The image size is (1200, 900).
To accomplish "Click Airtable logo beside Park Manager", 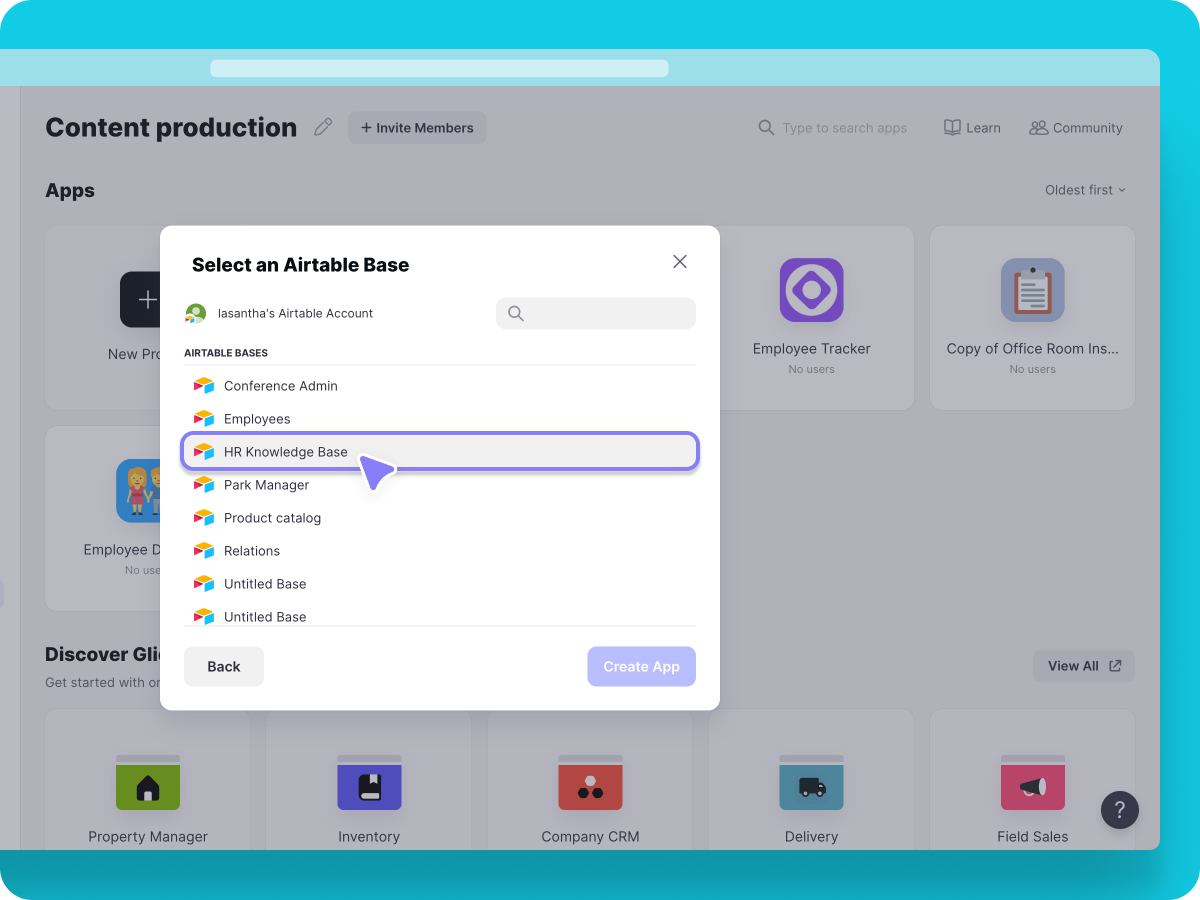I will coord(204,485).
